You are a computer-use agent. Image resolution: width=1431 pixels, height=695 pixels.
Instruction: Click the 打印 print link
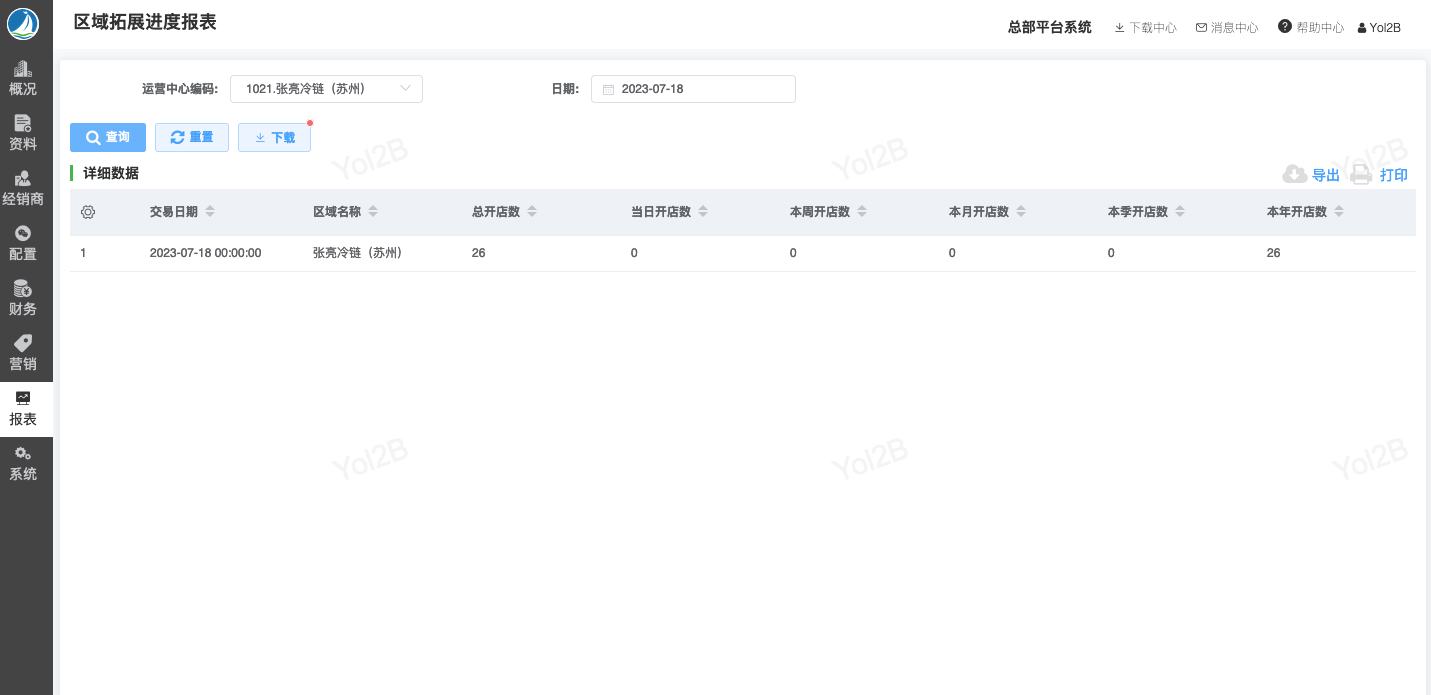pos(1394,175)
